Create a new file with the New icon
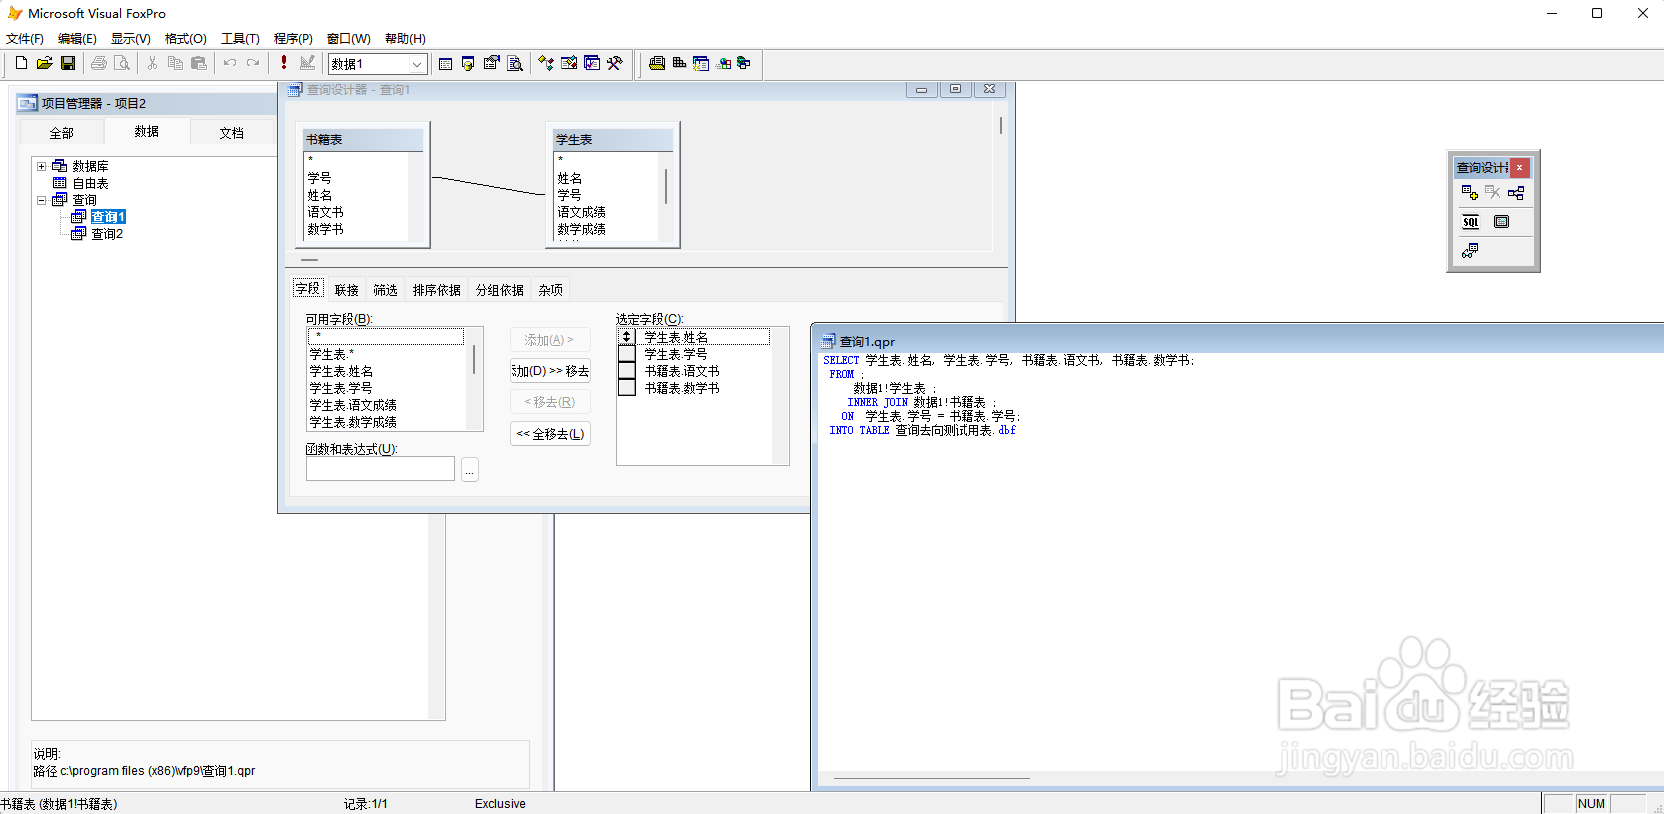 [x=21, y=63]
